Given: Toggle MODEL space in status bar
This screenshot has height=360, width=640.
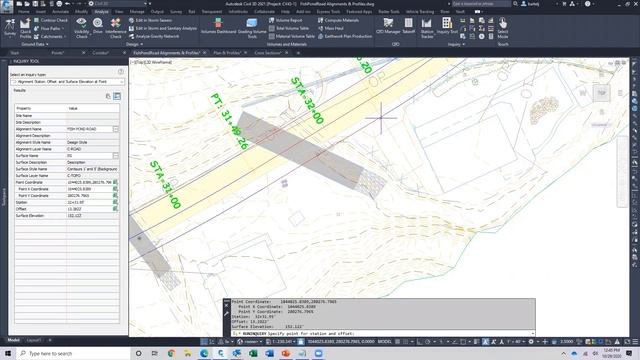Looking at the screenshot, I should [384, 342].
